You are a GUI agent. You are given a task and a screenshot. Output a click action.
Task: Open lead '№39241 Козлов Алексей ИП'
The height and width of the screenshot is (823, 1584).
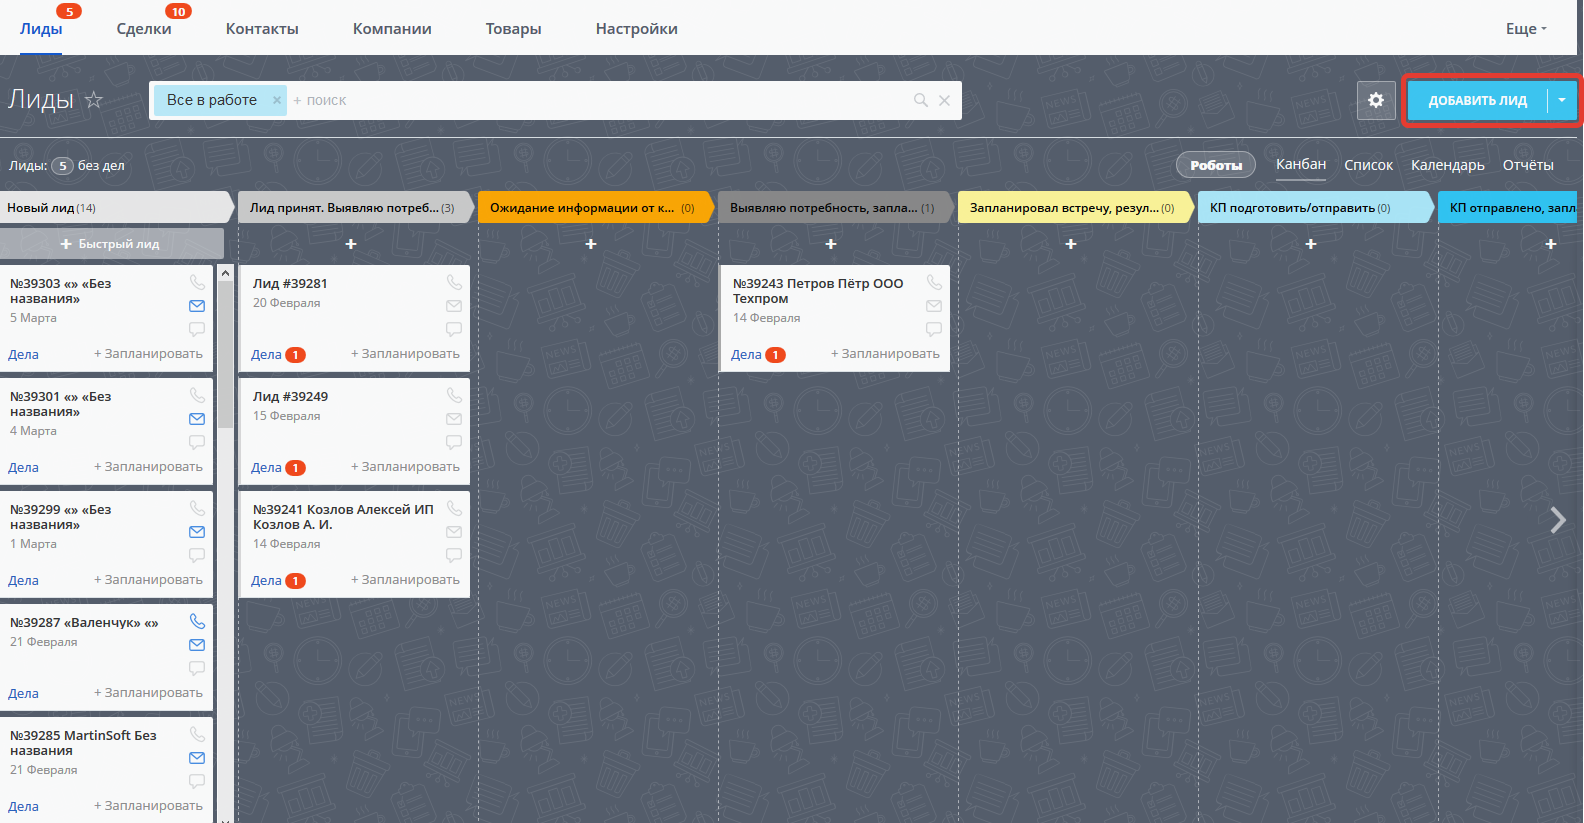[343, 517]
